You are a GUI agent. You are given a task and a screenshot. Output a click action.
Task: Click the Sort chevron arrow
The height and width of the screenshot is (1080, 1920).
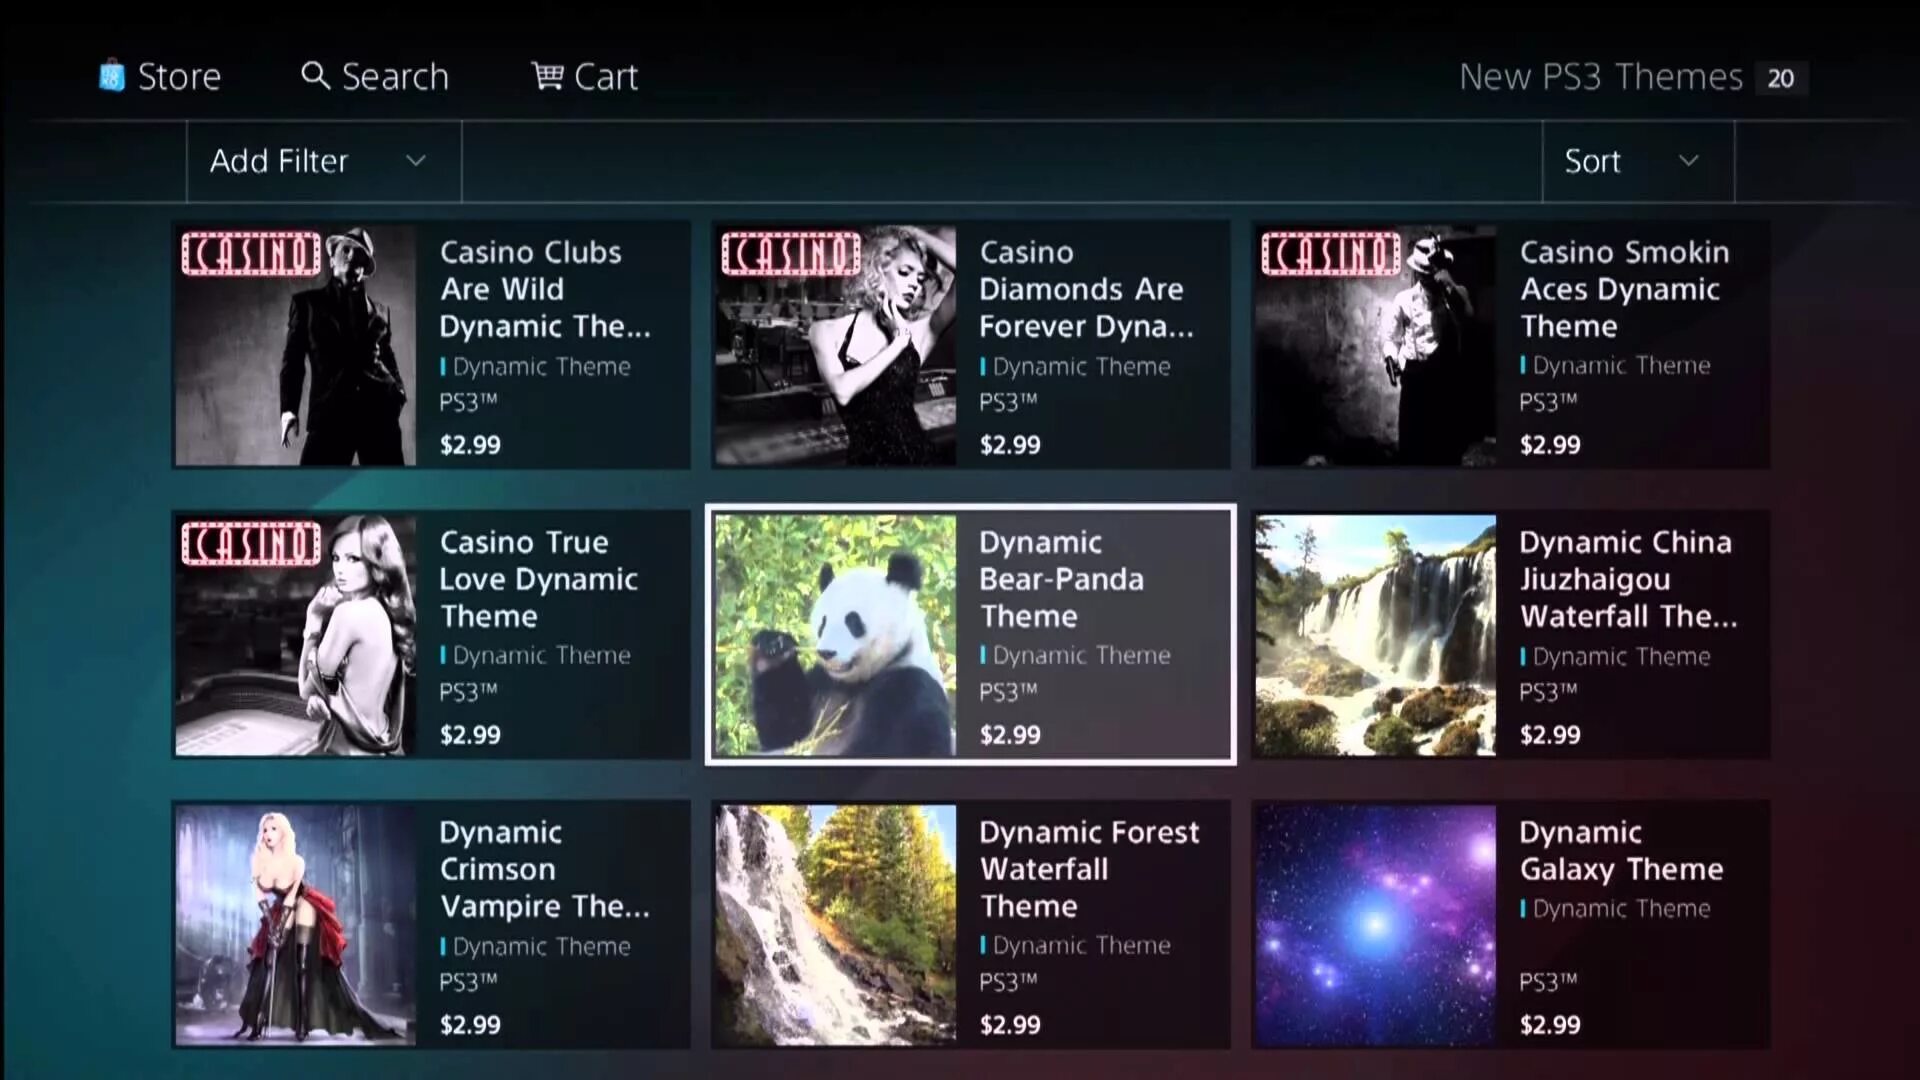pos(1689,161)
